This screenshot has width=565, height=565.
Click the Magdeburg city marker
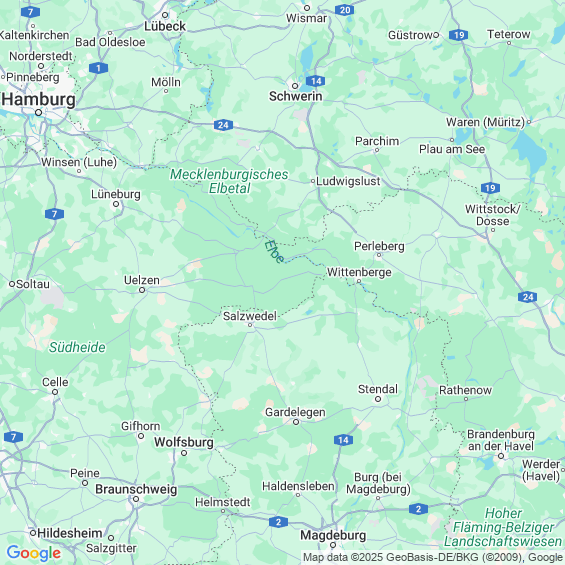coord(333,545)
